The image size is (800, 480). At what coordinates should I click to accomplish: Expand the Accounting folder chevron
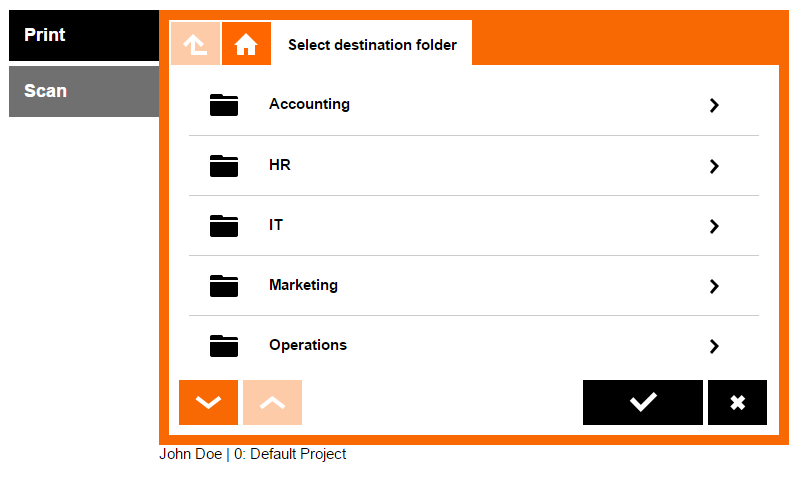[714, 105]
